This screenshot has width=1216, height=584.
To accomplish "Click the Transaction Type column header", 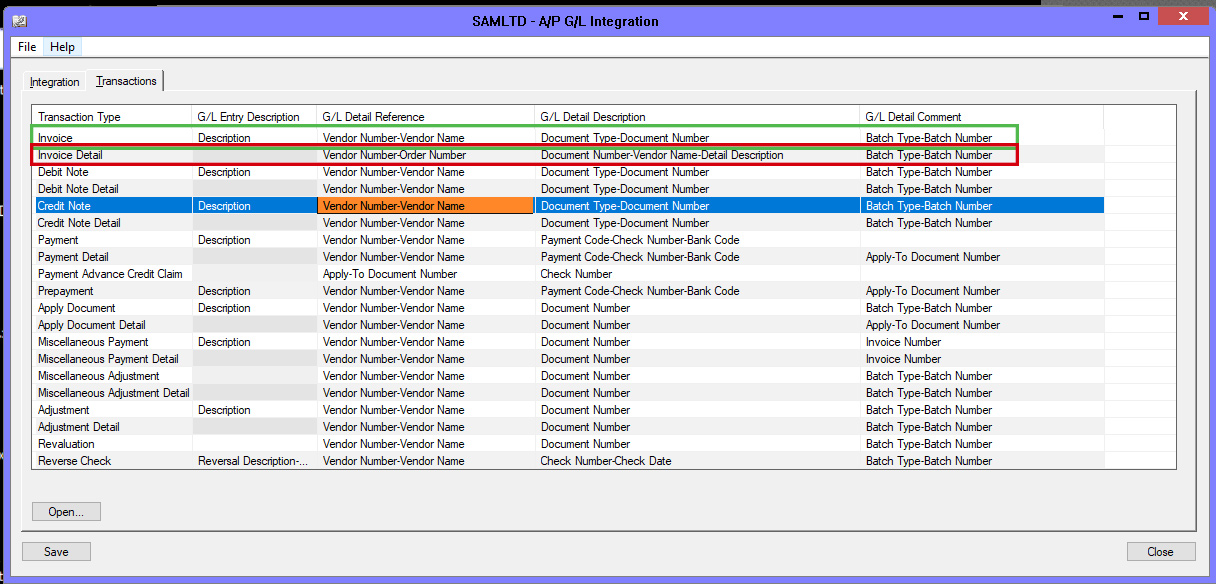I will 112,117.
